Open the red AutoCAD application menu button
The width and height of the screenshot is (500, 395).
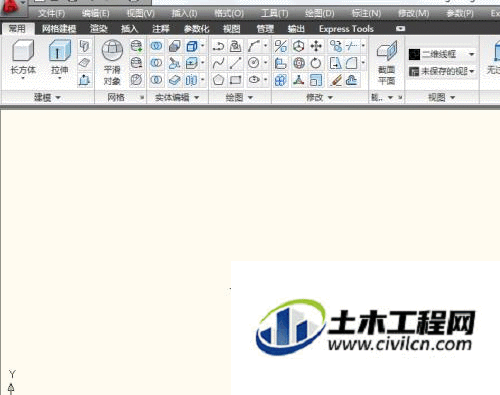[x=11, y=7]
